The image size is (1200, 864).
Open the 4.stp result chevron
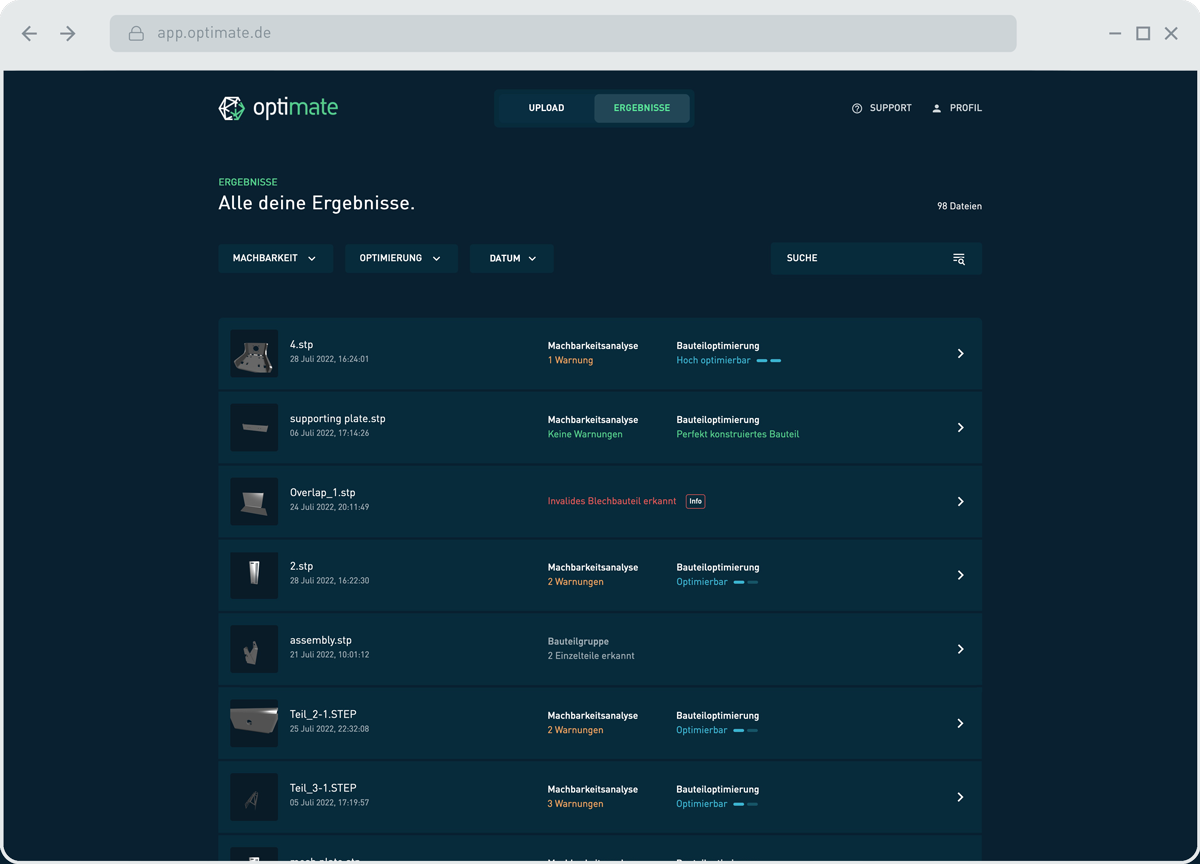click(960, 354)
